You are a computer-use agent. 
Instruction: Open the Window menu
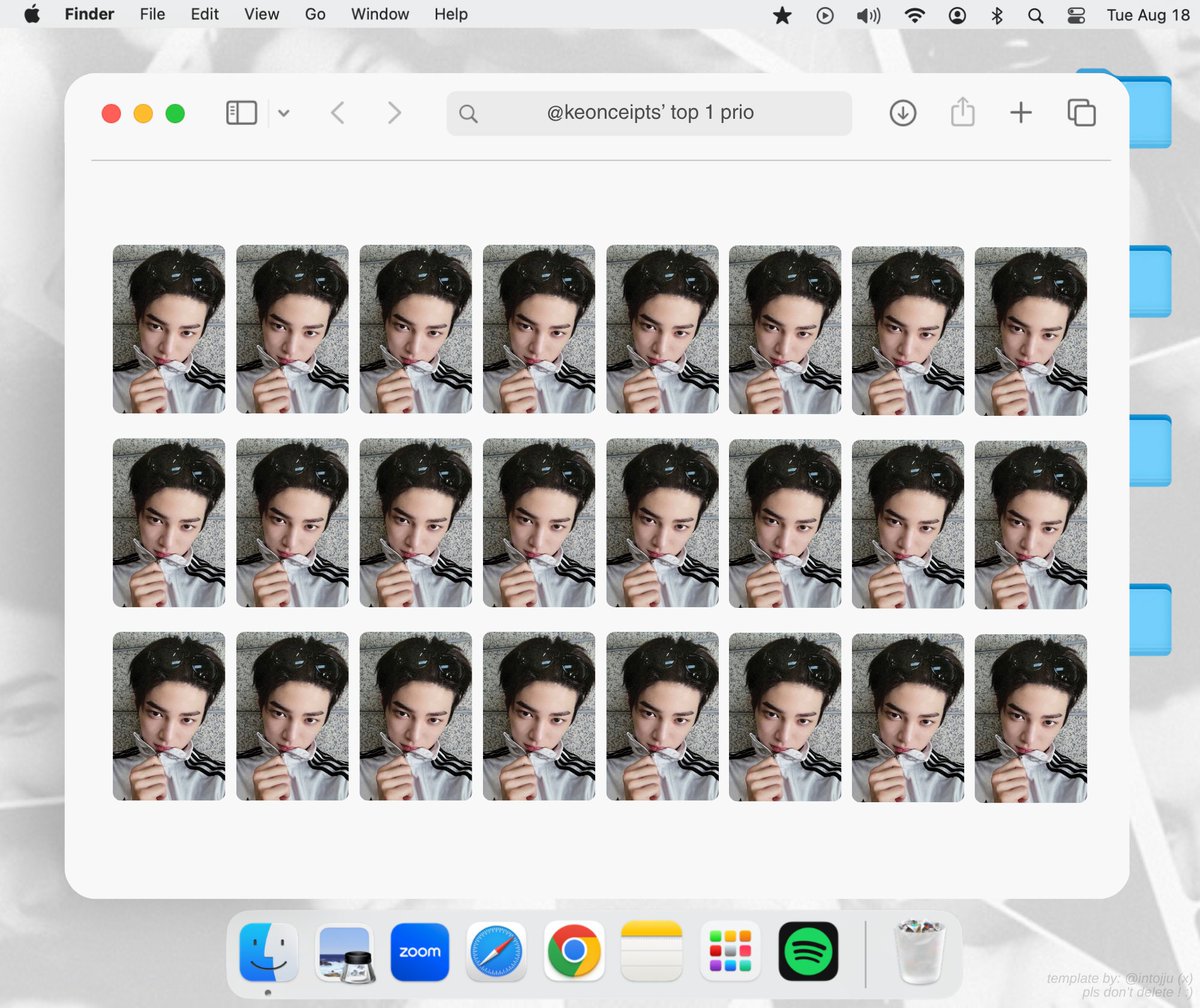tap(380, 14)
